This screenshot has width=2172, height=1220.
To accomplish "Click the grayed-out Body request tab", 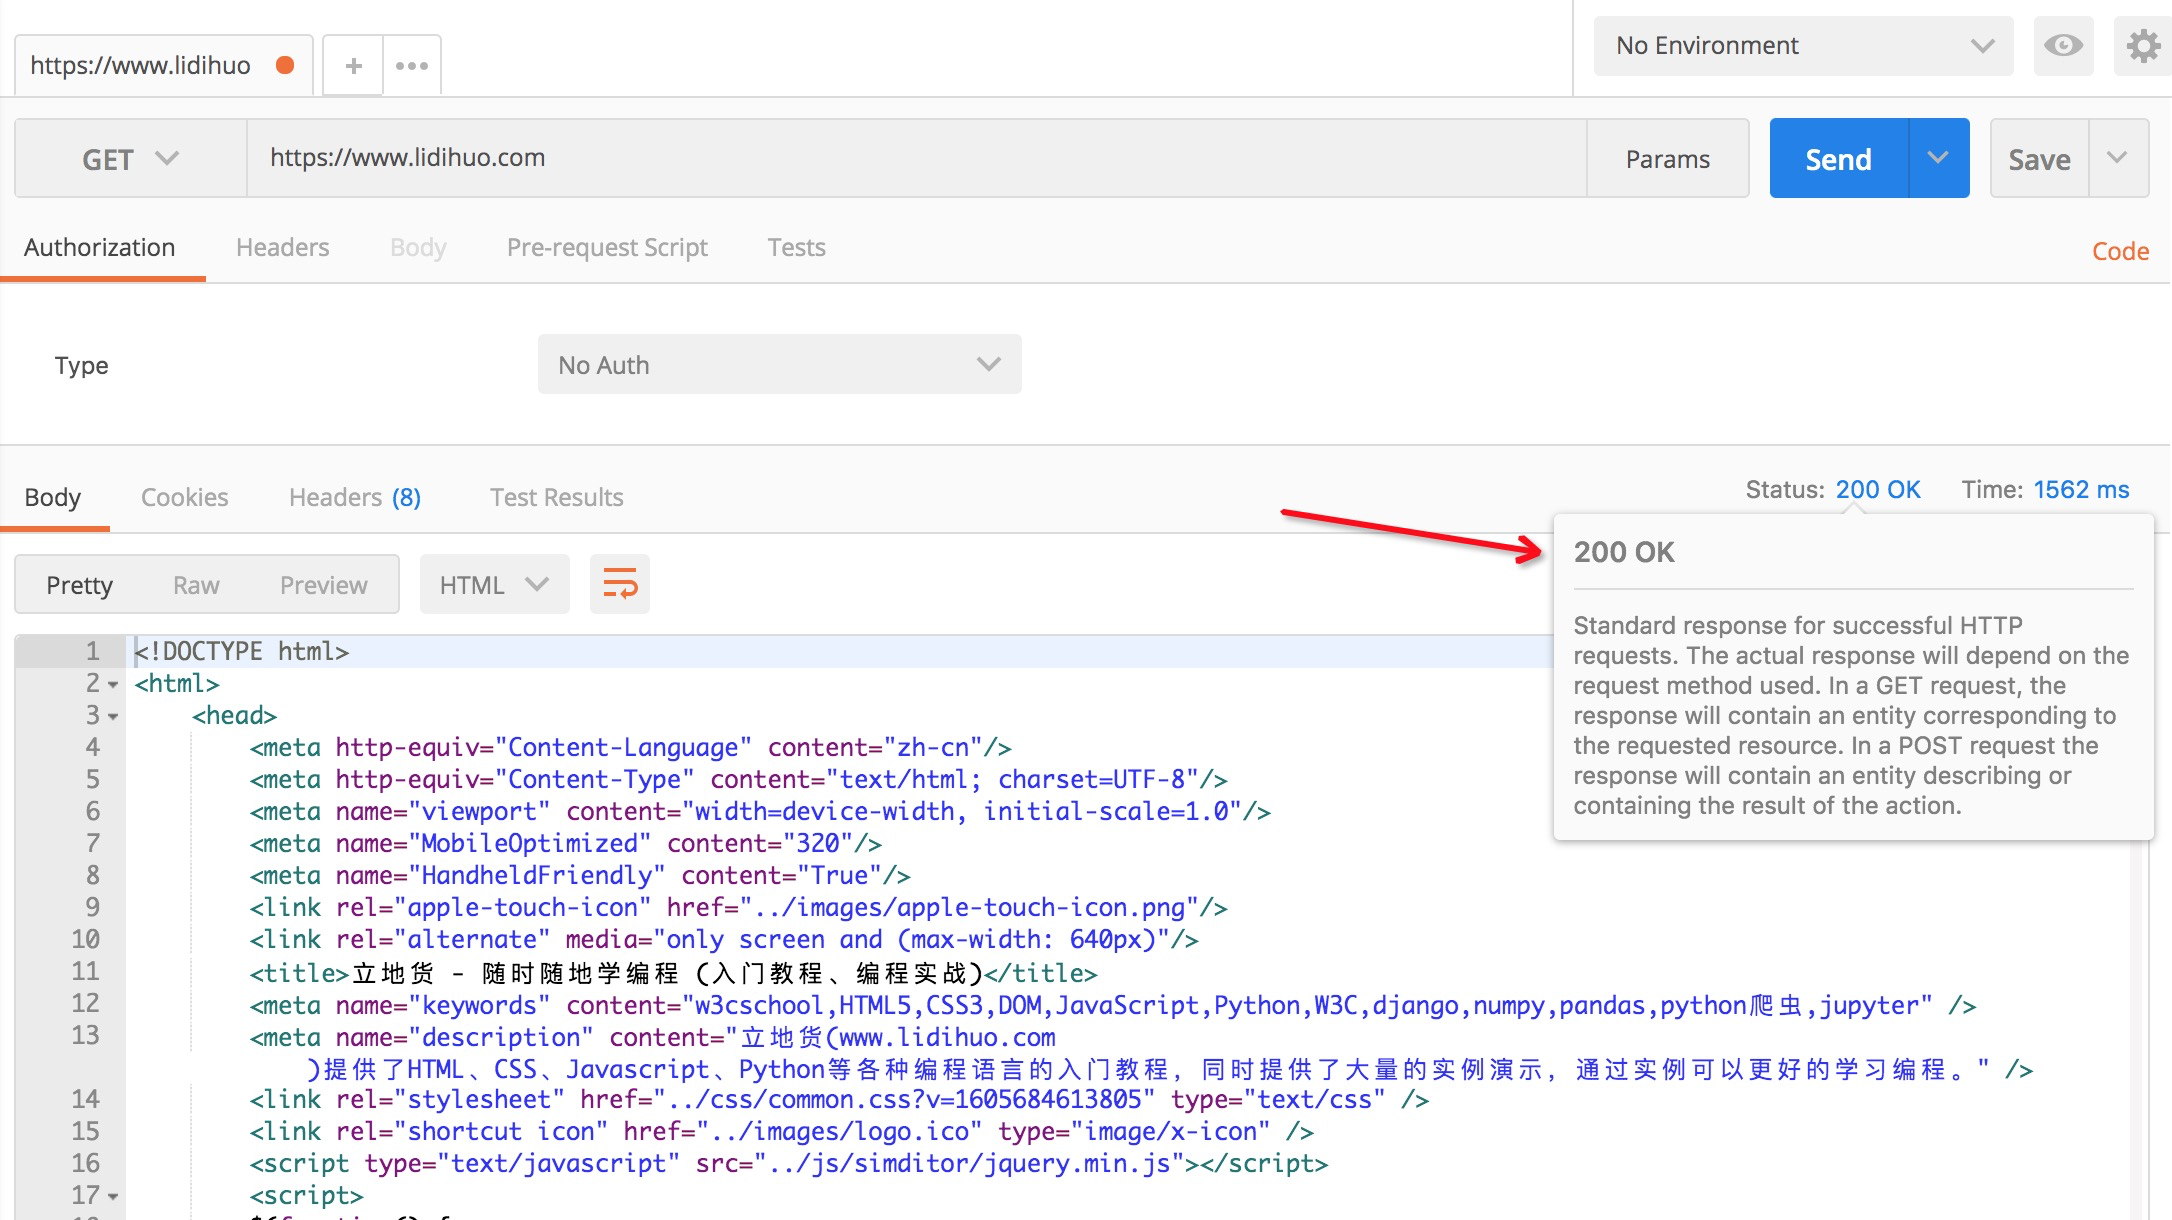I will (x=418, y=248).
